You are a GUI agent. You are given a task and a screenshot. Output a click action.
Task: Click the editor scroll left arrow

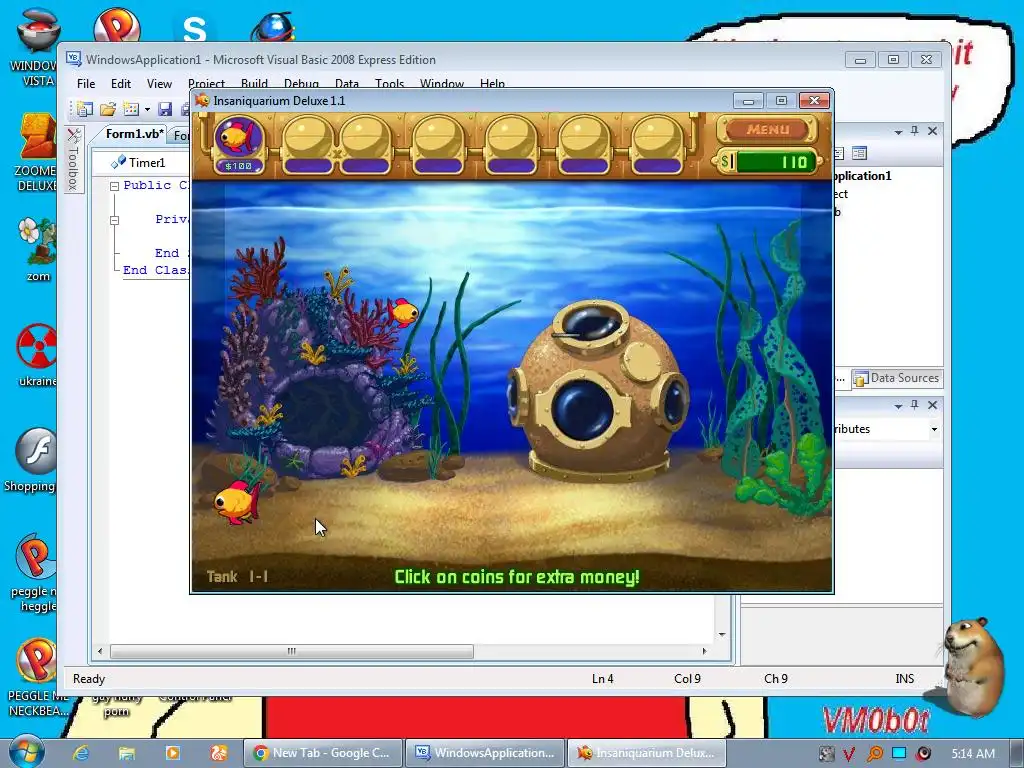tap(100, 651)
